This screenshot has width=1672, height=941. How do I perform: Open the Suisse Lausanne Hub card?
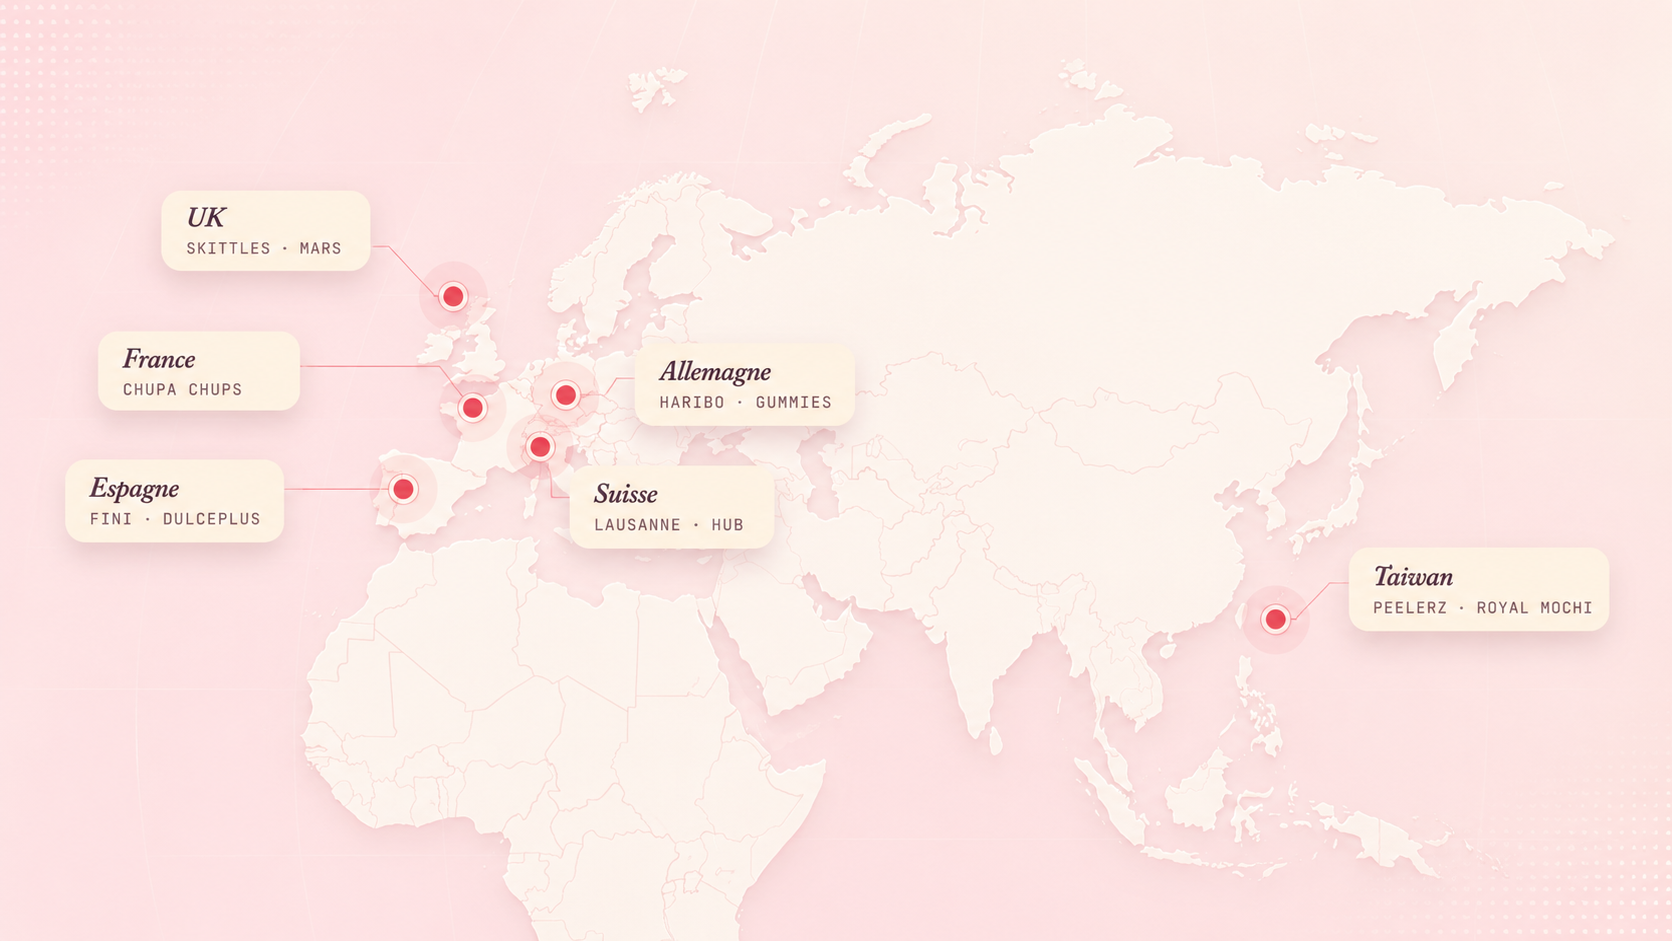pos(672,507)
